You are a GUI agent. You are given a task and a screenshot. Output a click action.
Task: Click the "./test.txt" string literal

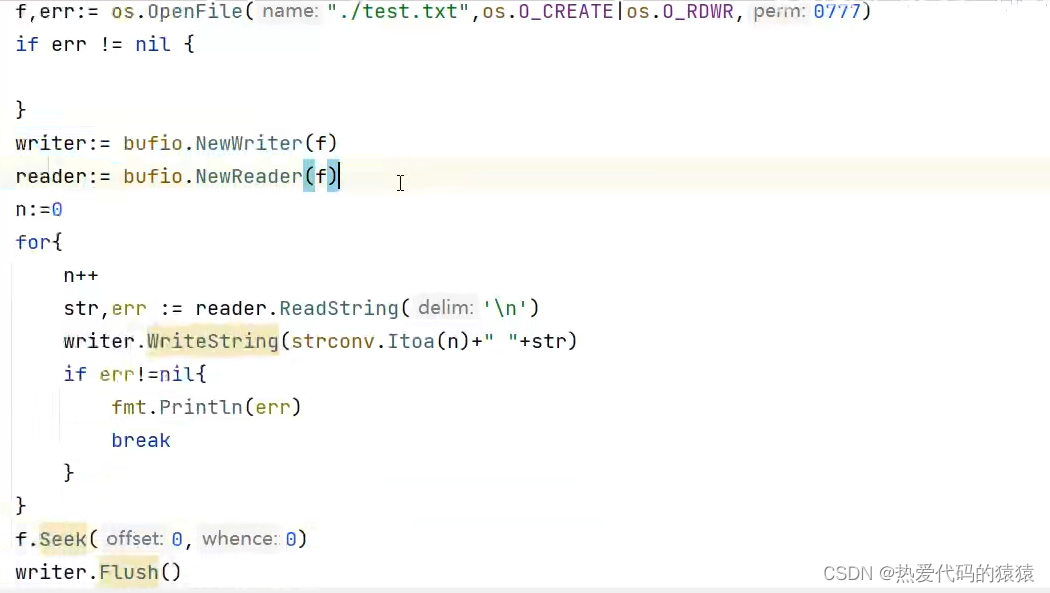tap(398, 12)
